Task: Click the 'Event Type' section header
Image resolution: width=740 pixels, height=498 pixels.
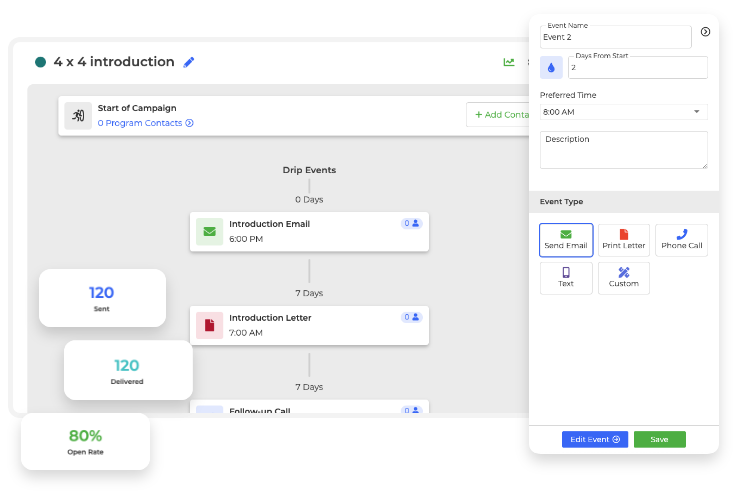Action: pos(561,202)
